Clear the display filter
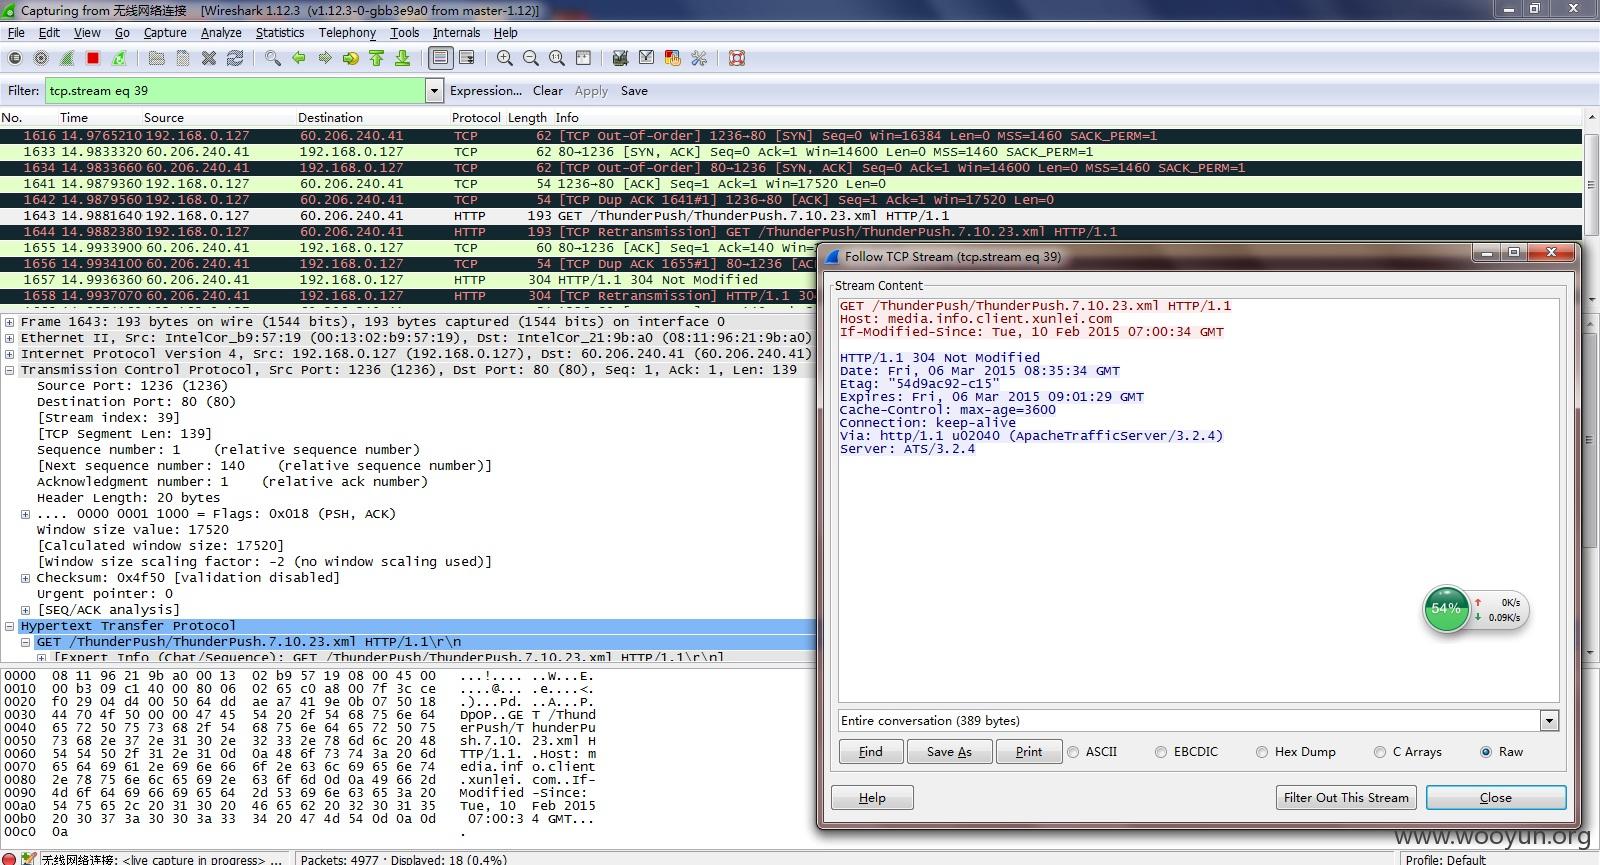 (x=548, y=91)
